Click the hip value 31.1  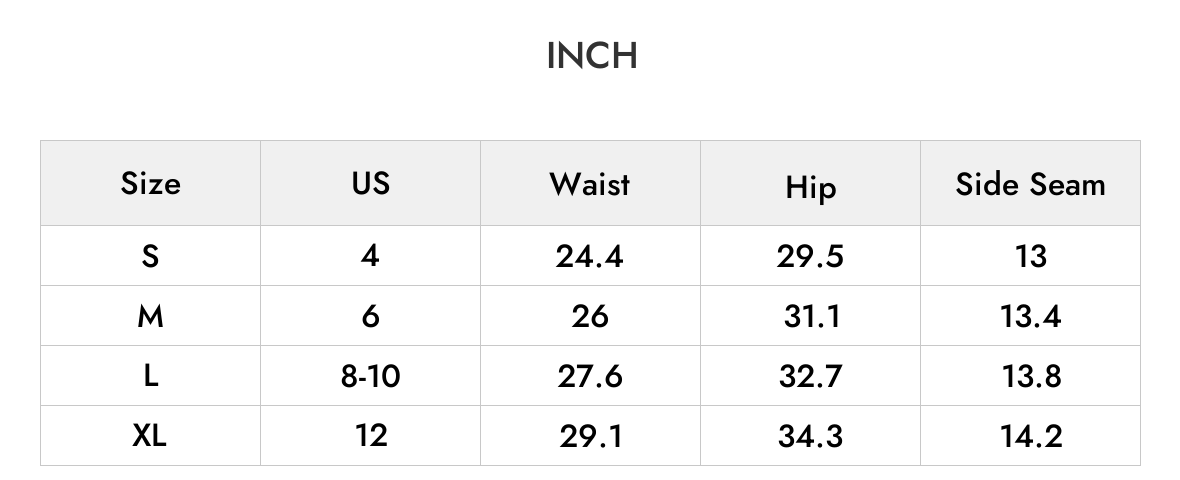[811, 317]
